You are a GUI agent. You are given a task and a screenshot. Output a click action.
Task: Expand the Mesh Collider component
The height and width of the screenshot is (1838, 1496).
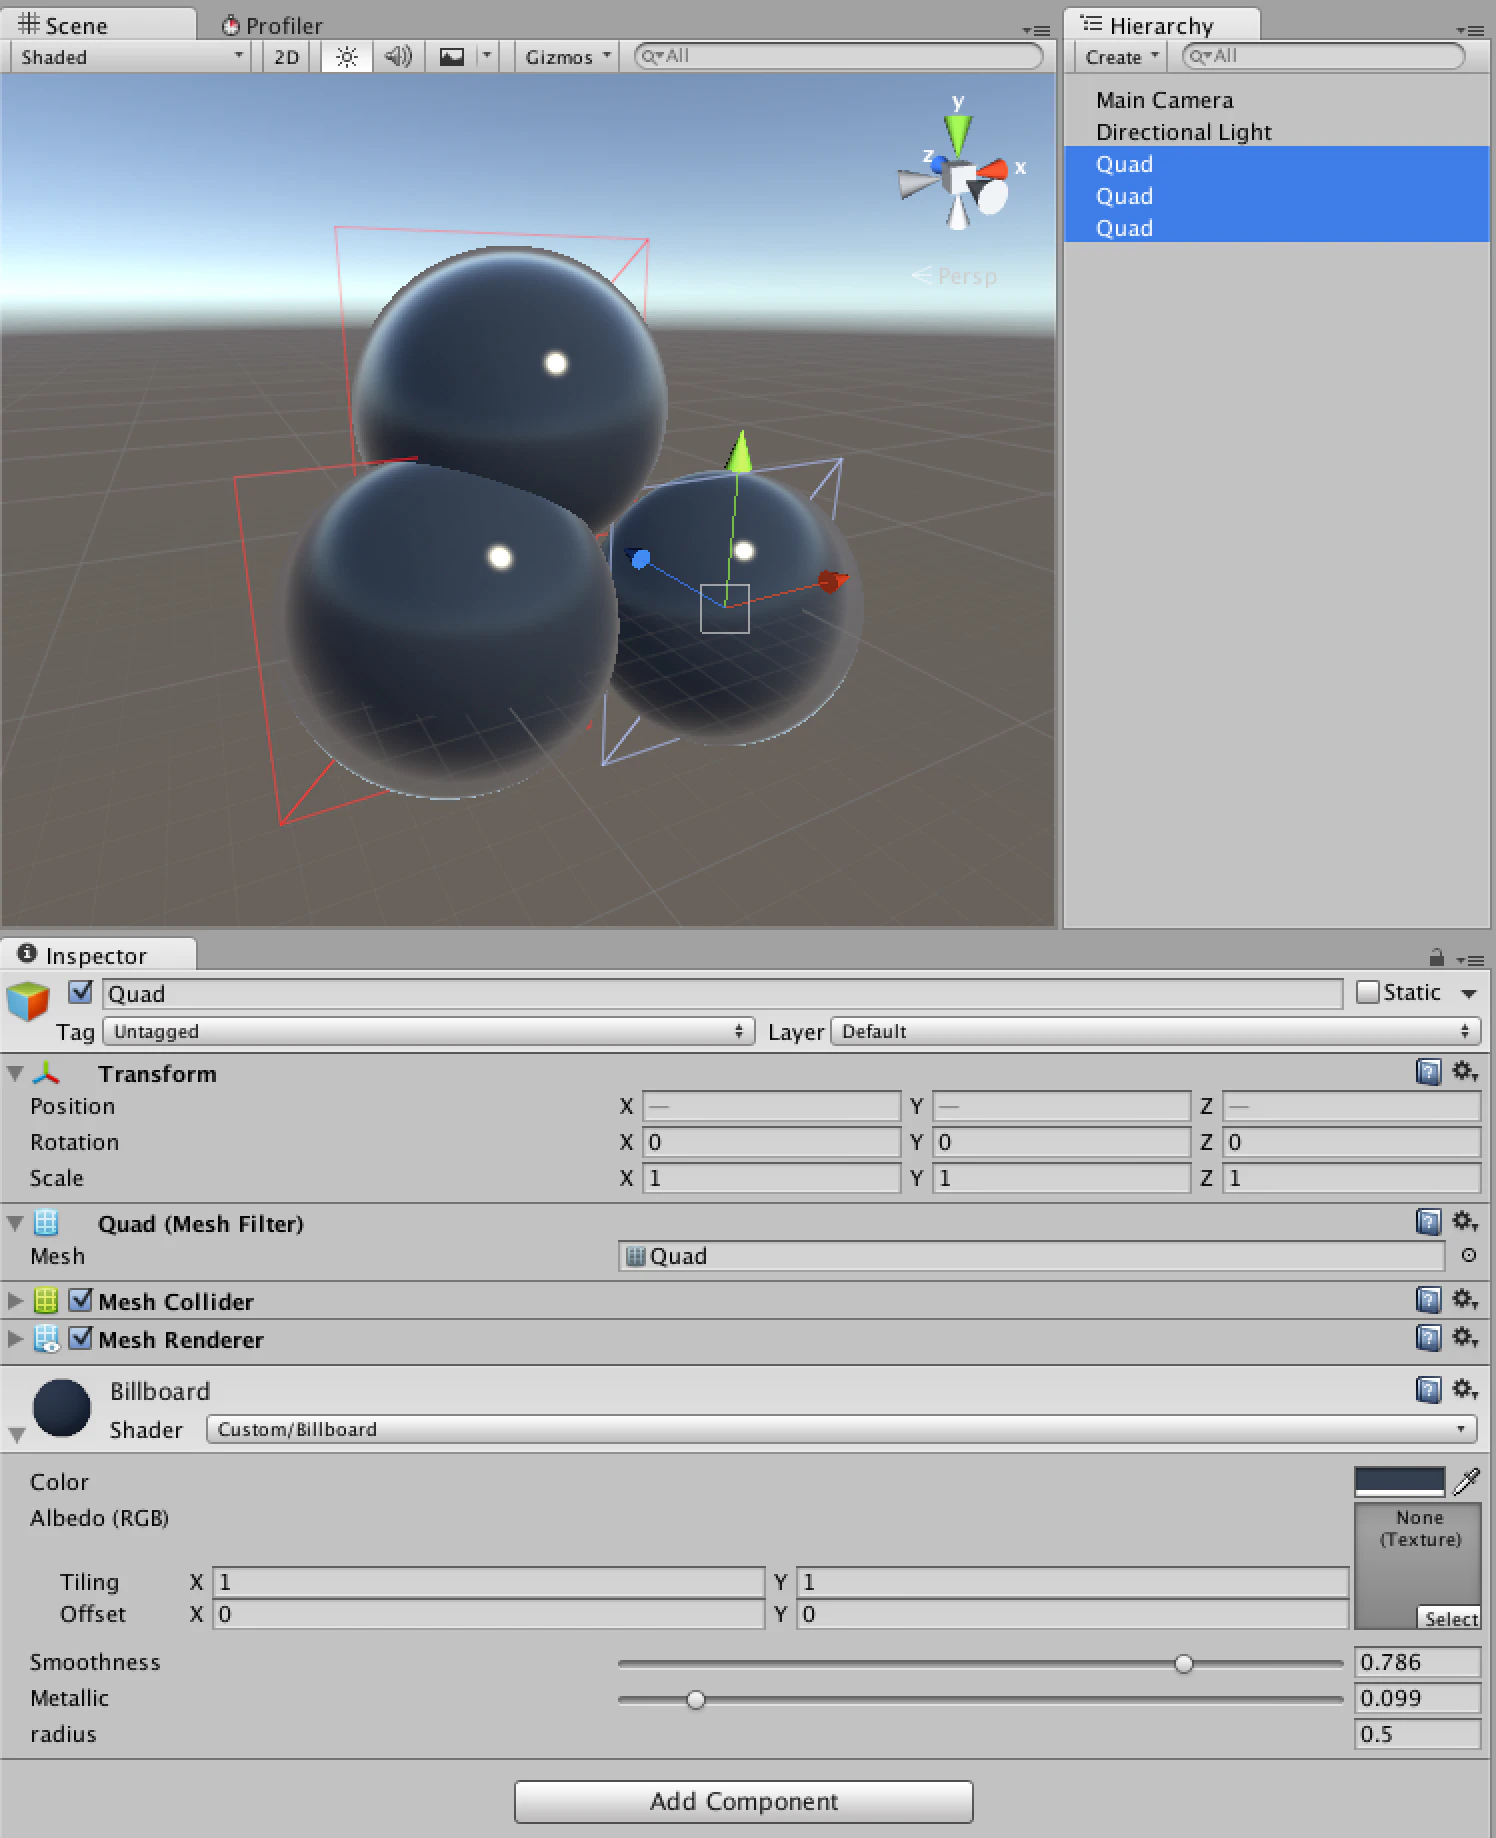[x=15, y=1300]
